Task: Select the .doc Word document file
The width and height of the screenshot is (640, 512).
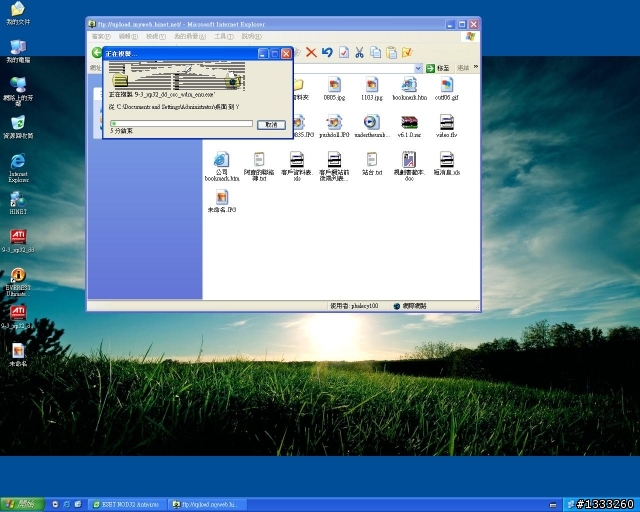Action: pos(409,166)
